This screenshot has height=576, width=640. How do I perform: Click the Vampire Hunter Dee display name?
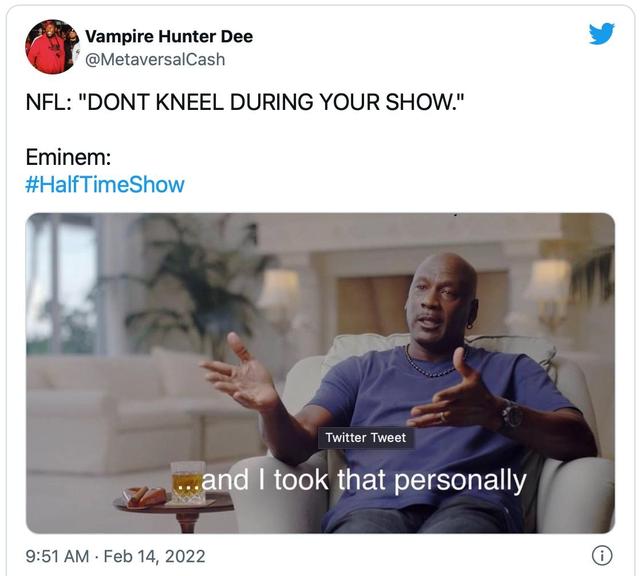pos(169,36)
